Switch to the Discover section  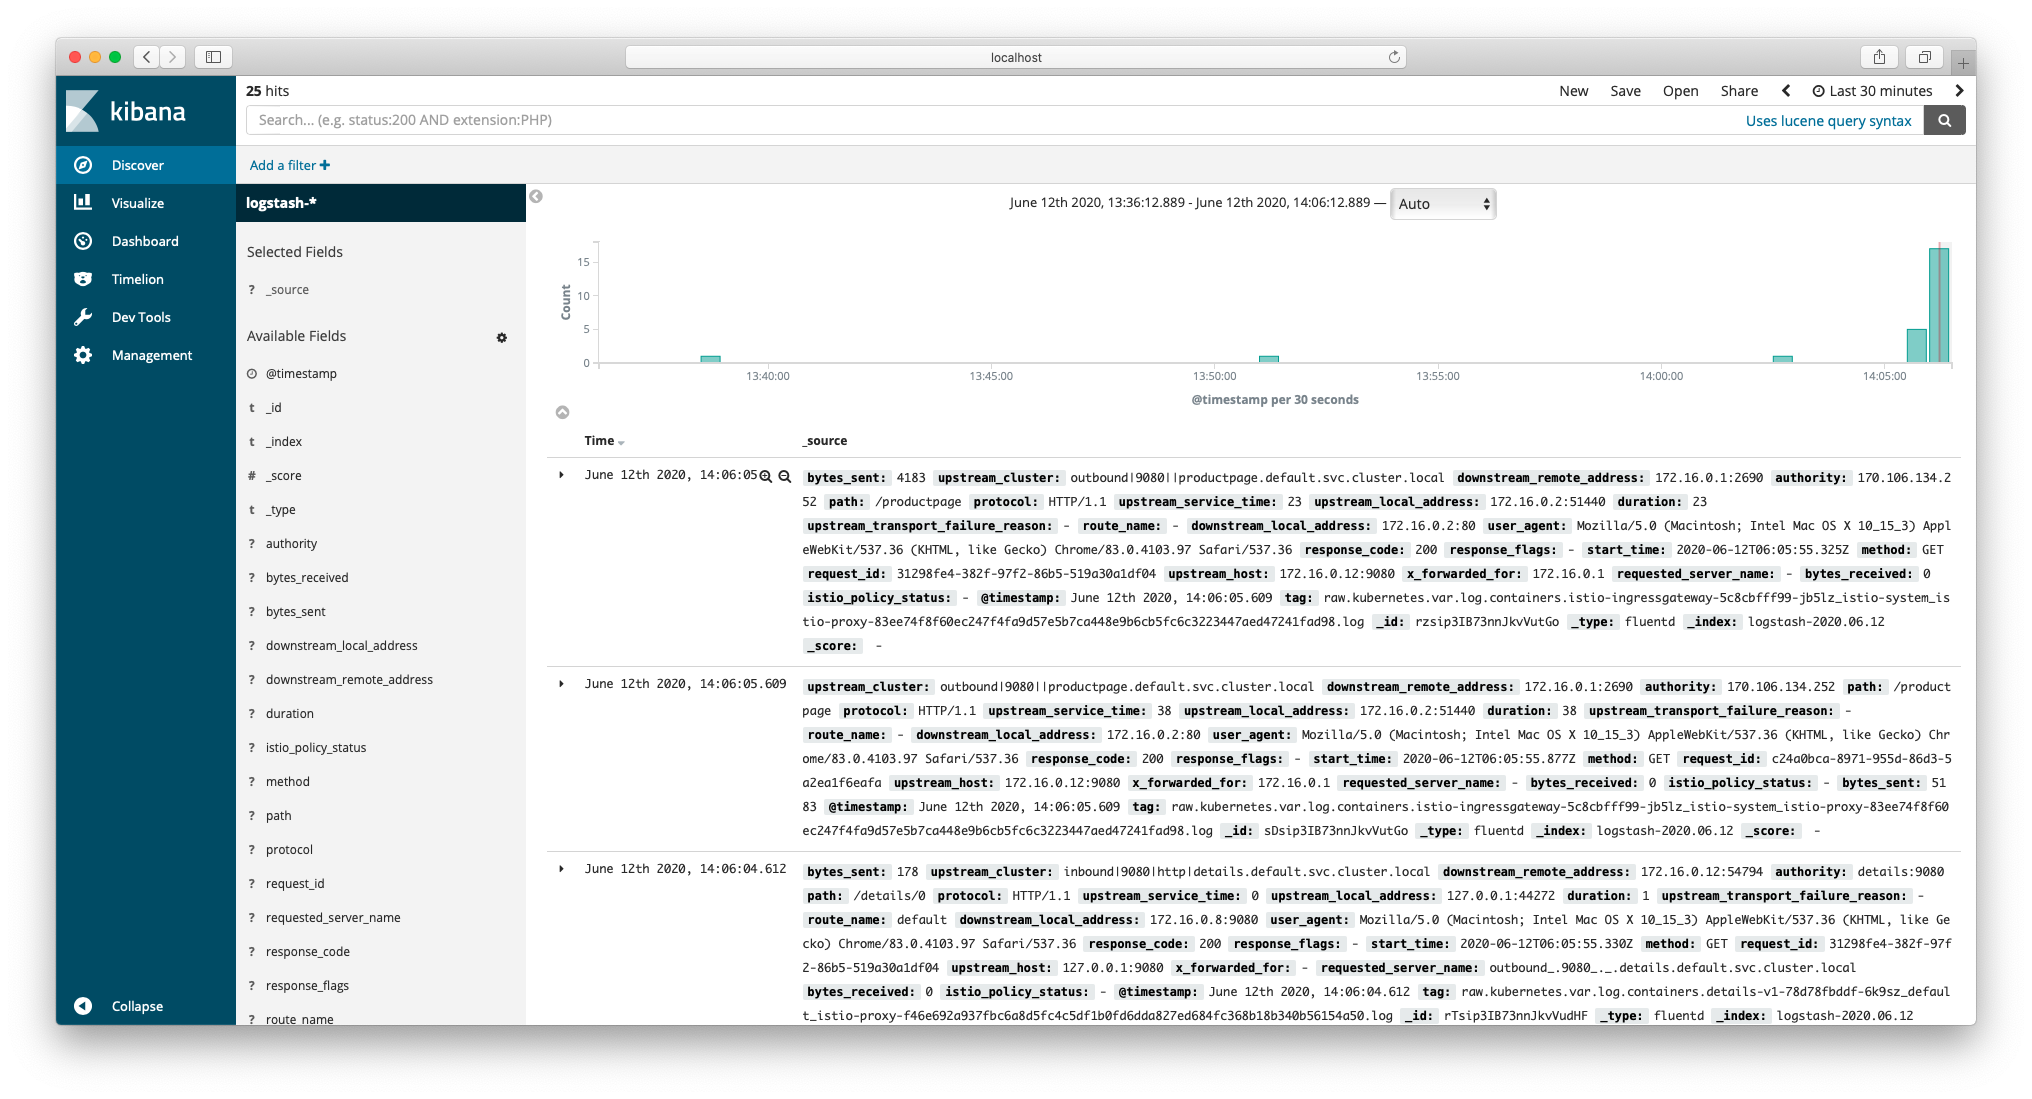point(137,164)
